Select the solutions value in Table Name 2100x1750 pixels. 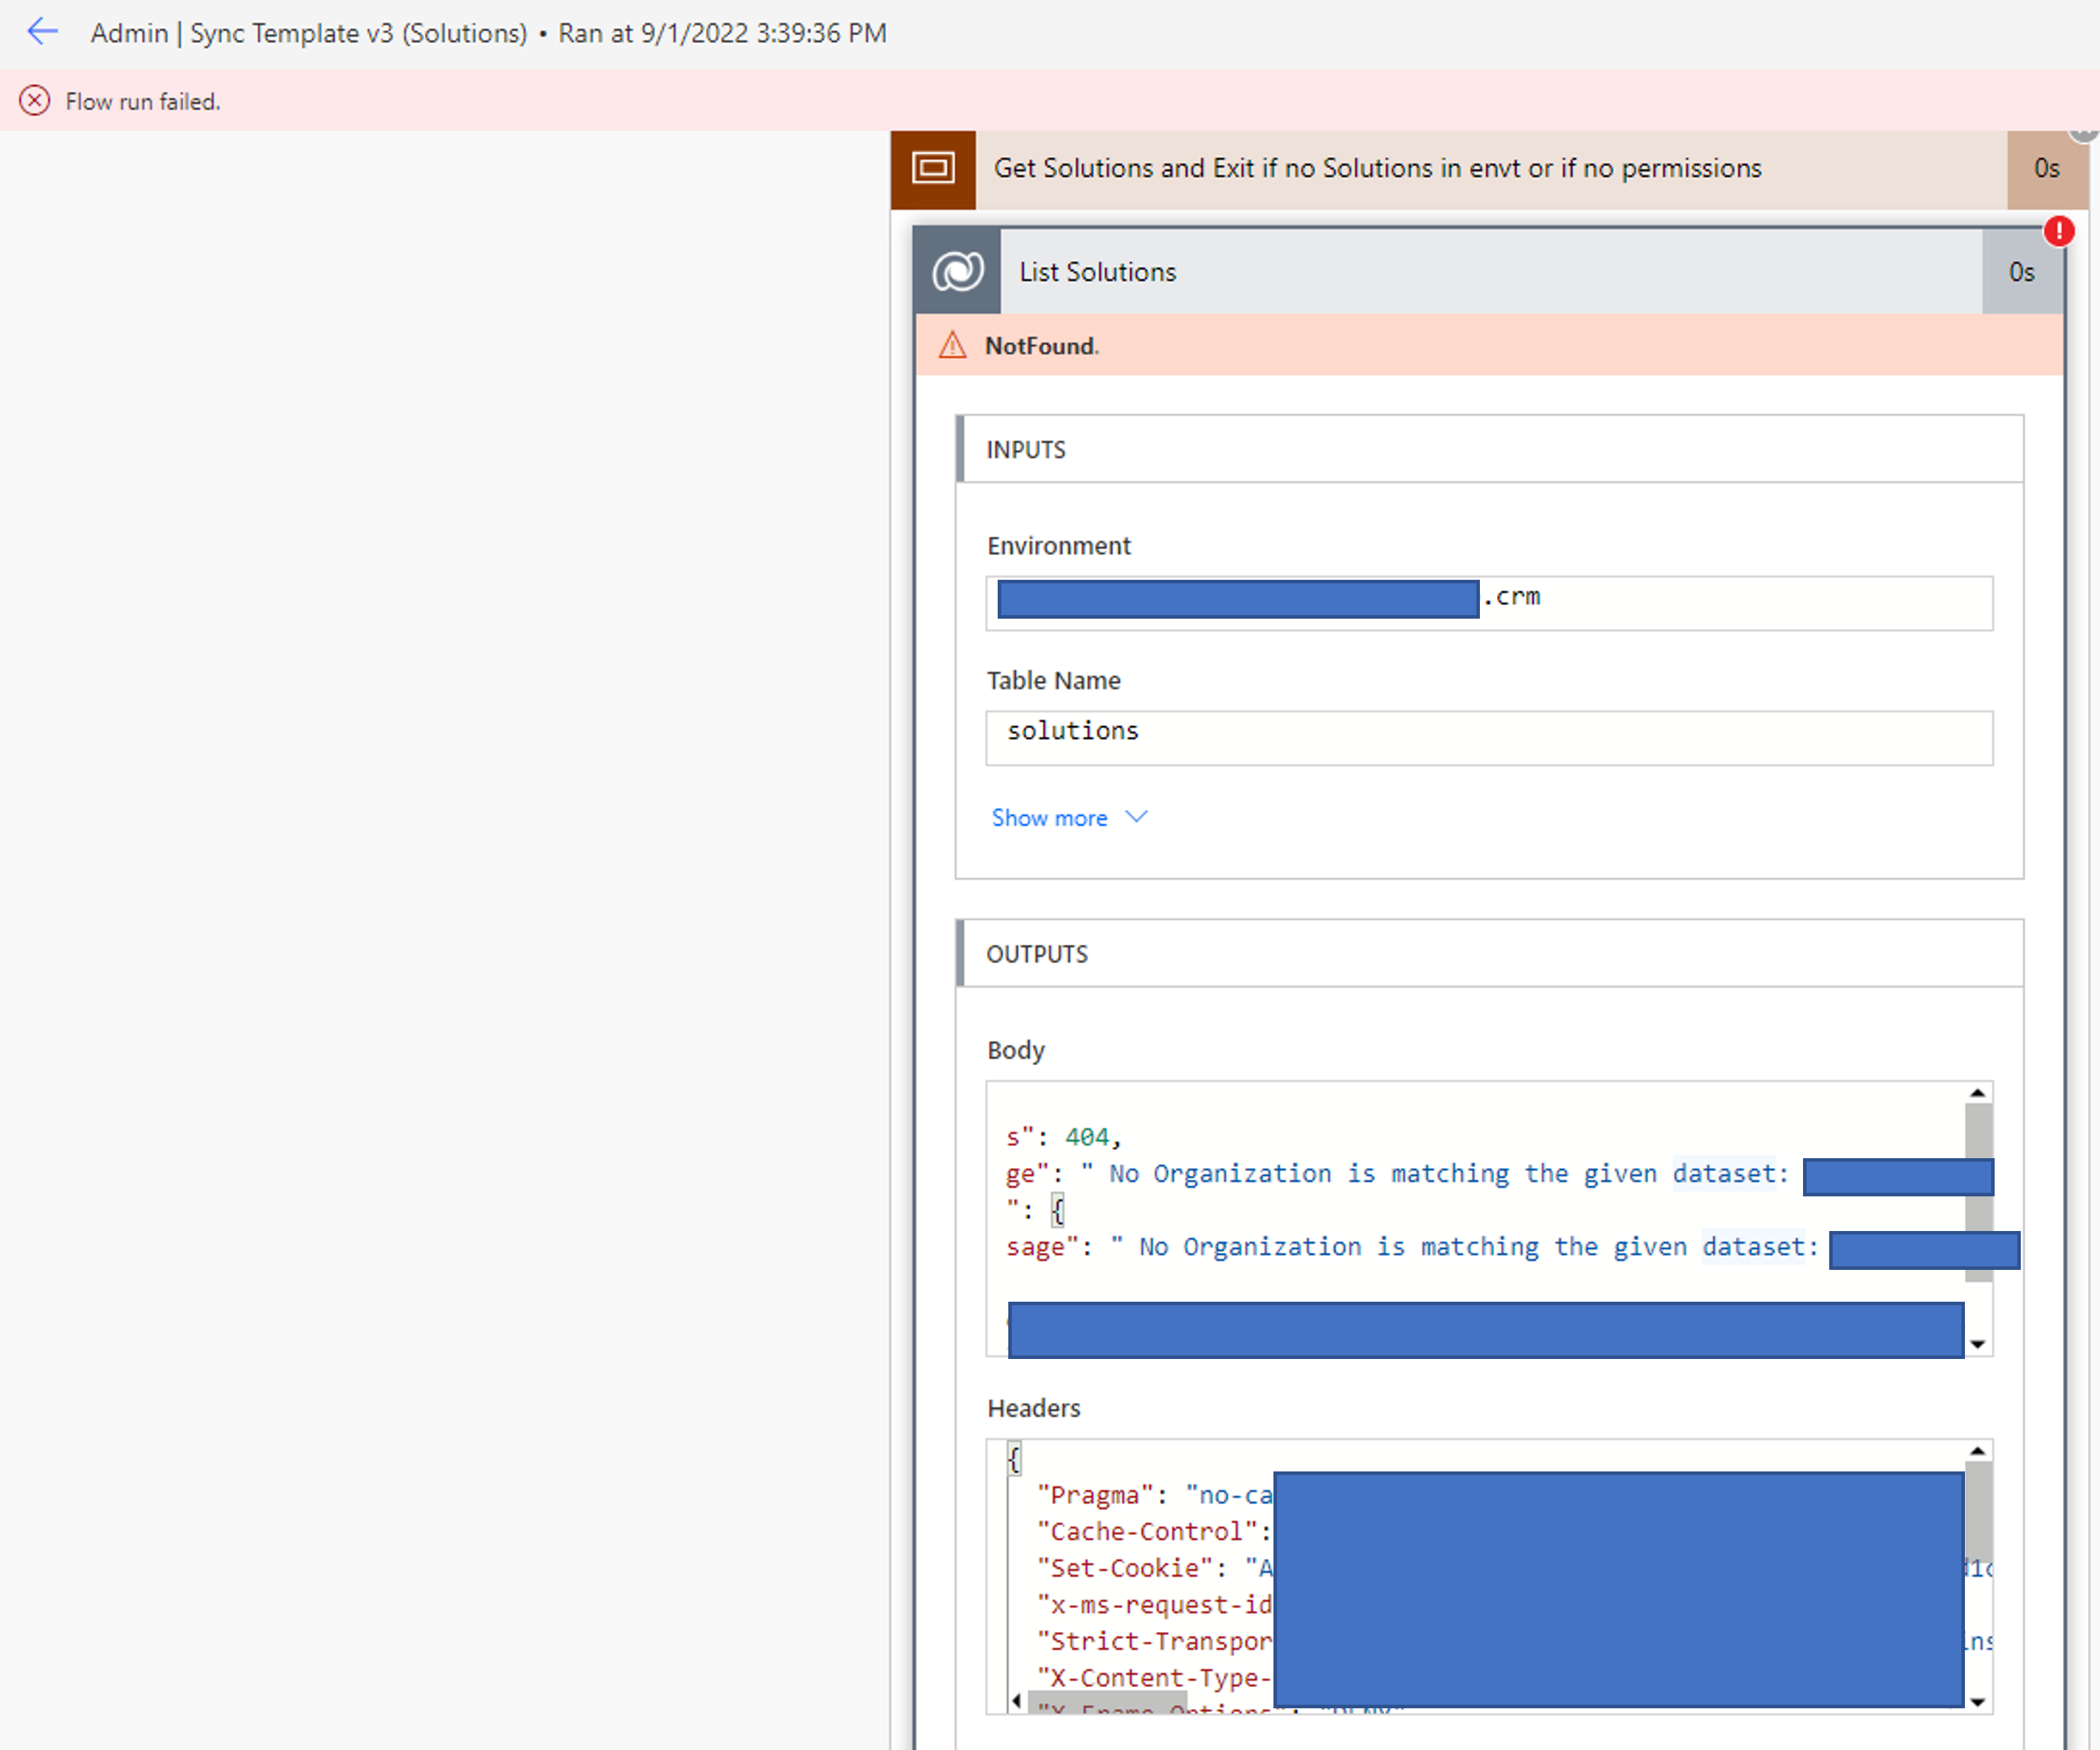click(x=1072, y=730)
